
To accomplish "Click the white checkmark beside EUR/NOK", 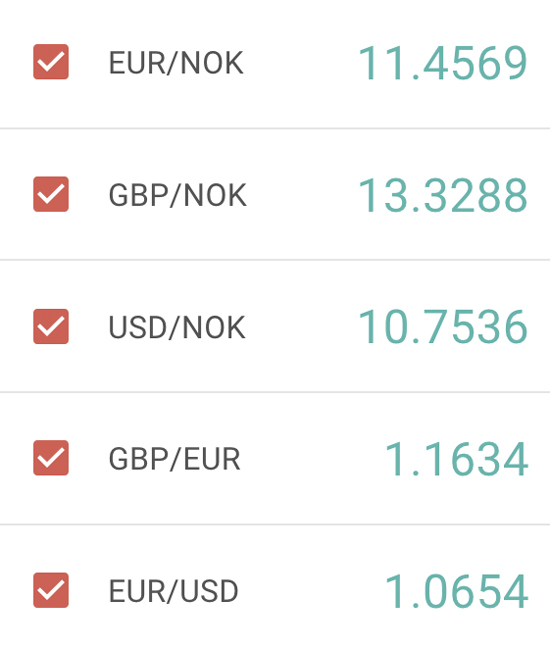I will pos(51,62).
